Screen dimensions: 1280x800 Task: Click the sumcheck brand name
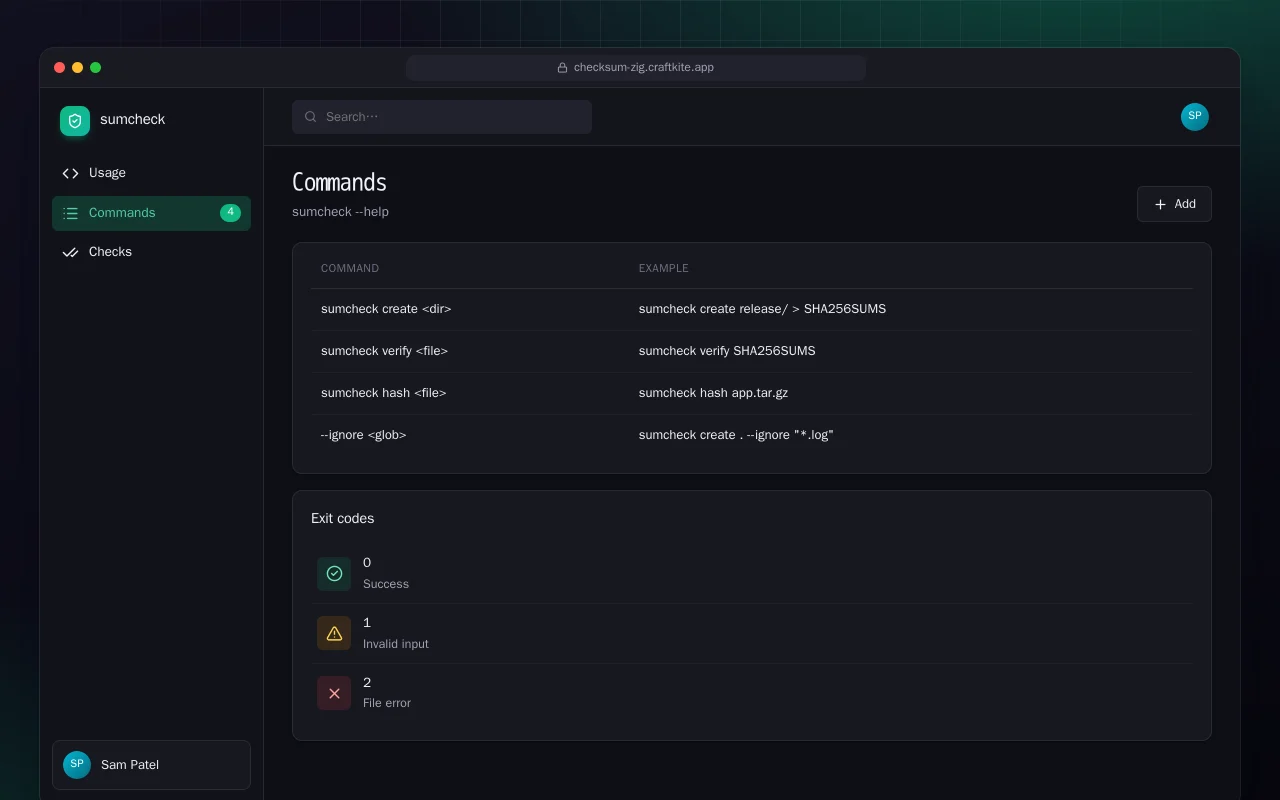(x=132, y=120)
